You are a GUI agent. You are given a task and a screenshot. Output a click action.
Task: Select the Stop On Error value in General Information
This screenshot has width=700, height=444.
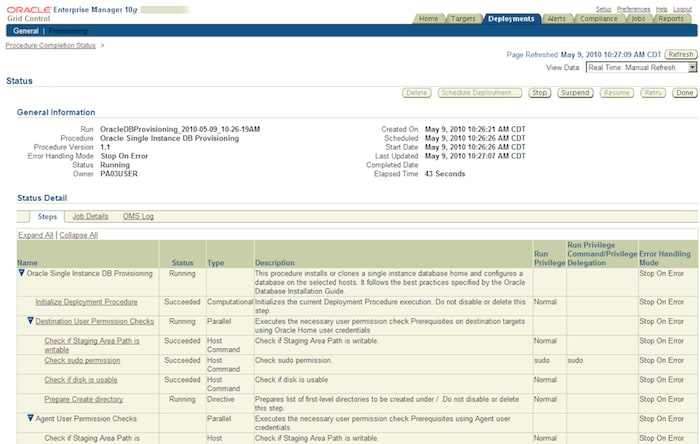[x=124, y=156]
